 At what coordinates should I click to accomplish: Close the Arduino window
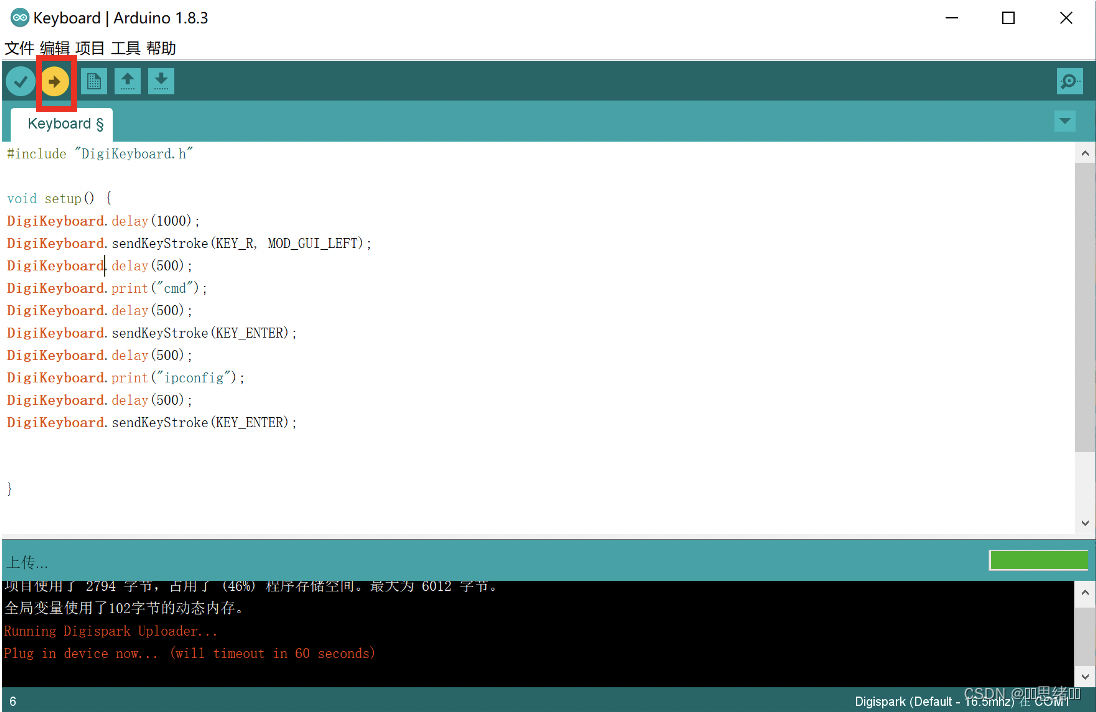[1066, 17]
